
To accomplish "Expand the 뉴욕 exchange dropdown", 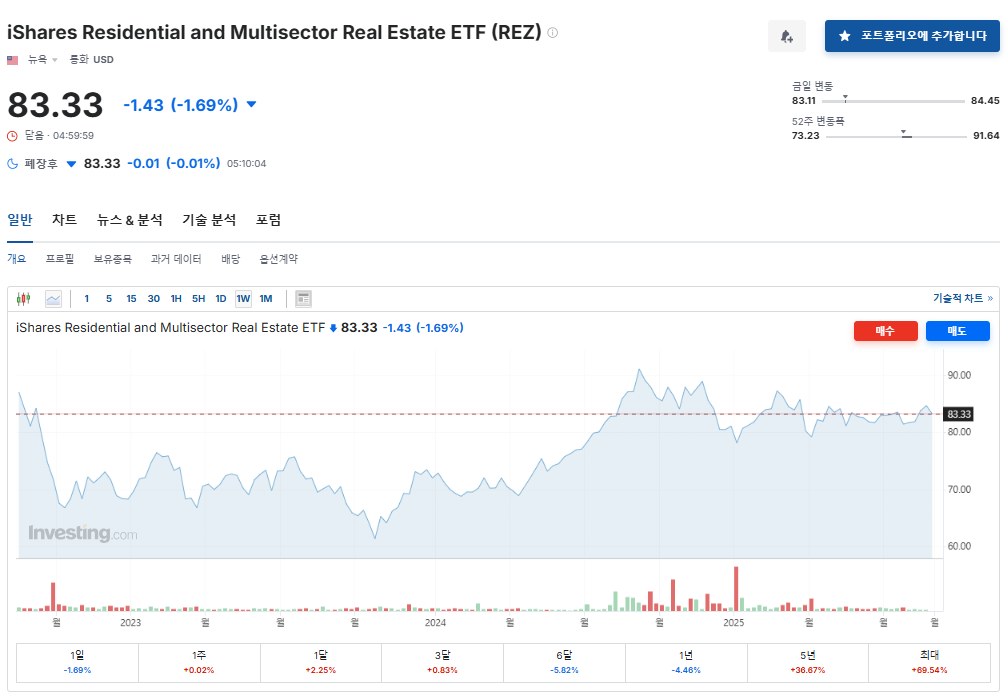I will (x=42, y=60).
